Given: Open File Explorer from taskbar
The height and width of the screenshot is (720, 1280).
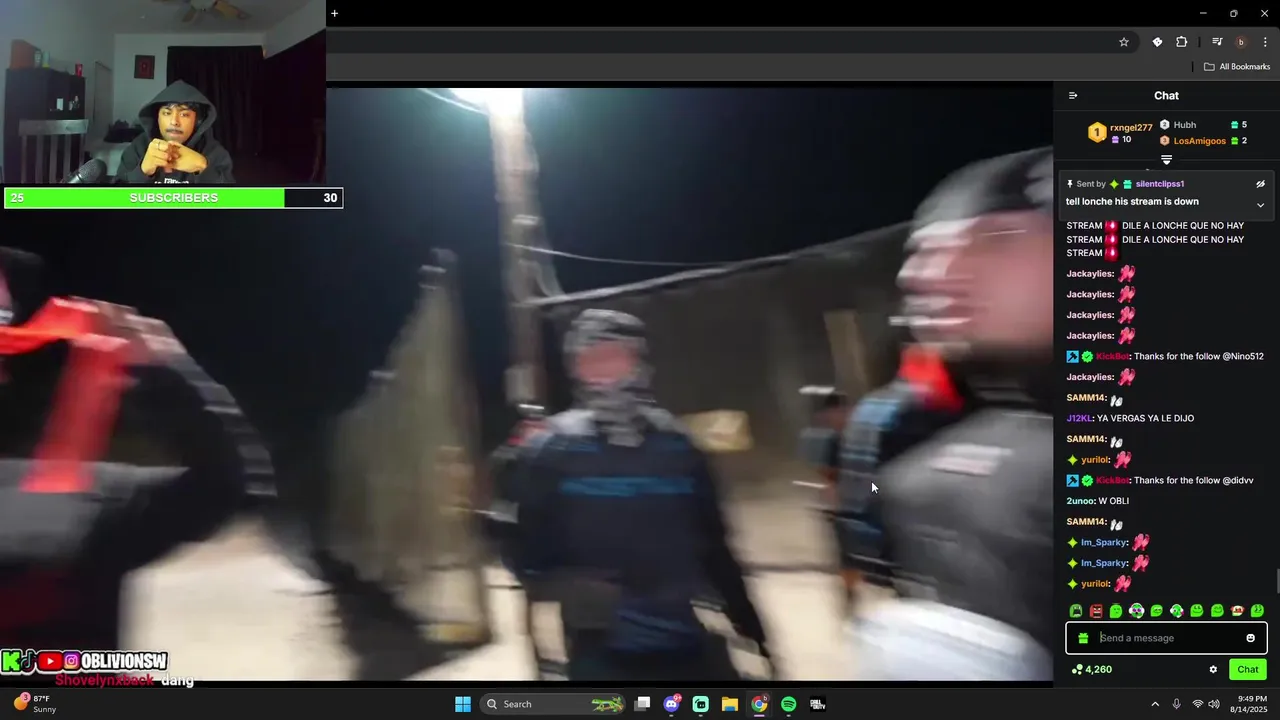Looking at the screenshot, I should coord(730,704).
